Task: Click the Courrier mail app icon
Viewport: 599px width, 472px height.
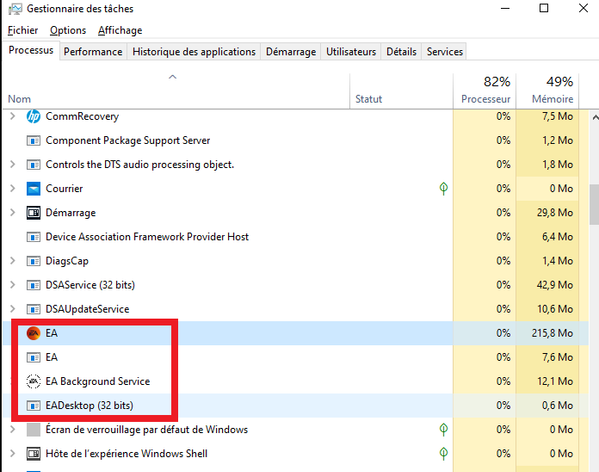Action: 33,189
